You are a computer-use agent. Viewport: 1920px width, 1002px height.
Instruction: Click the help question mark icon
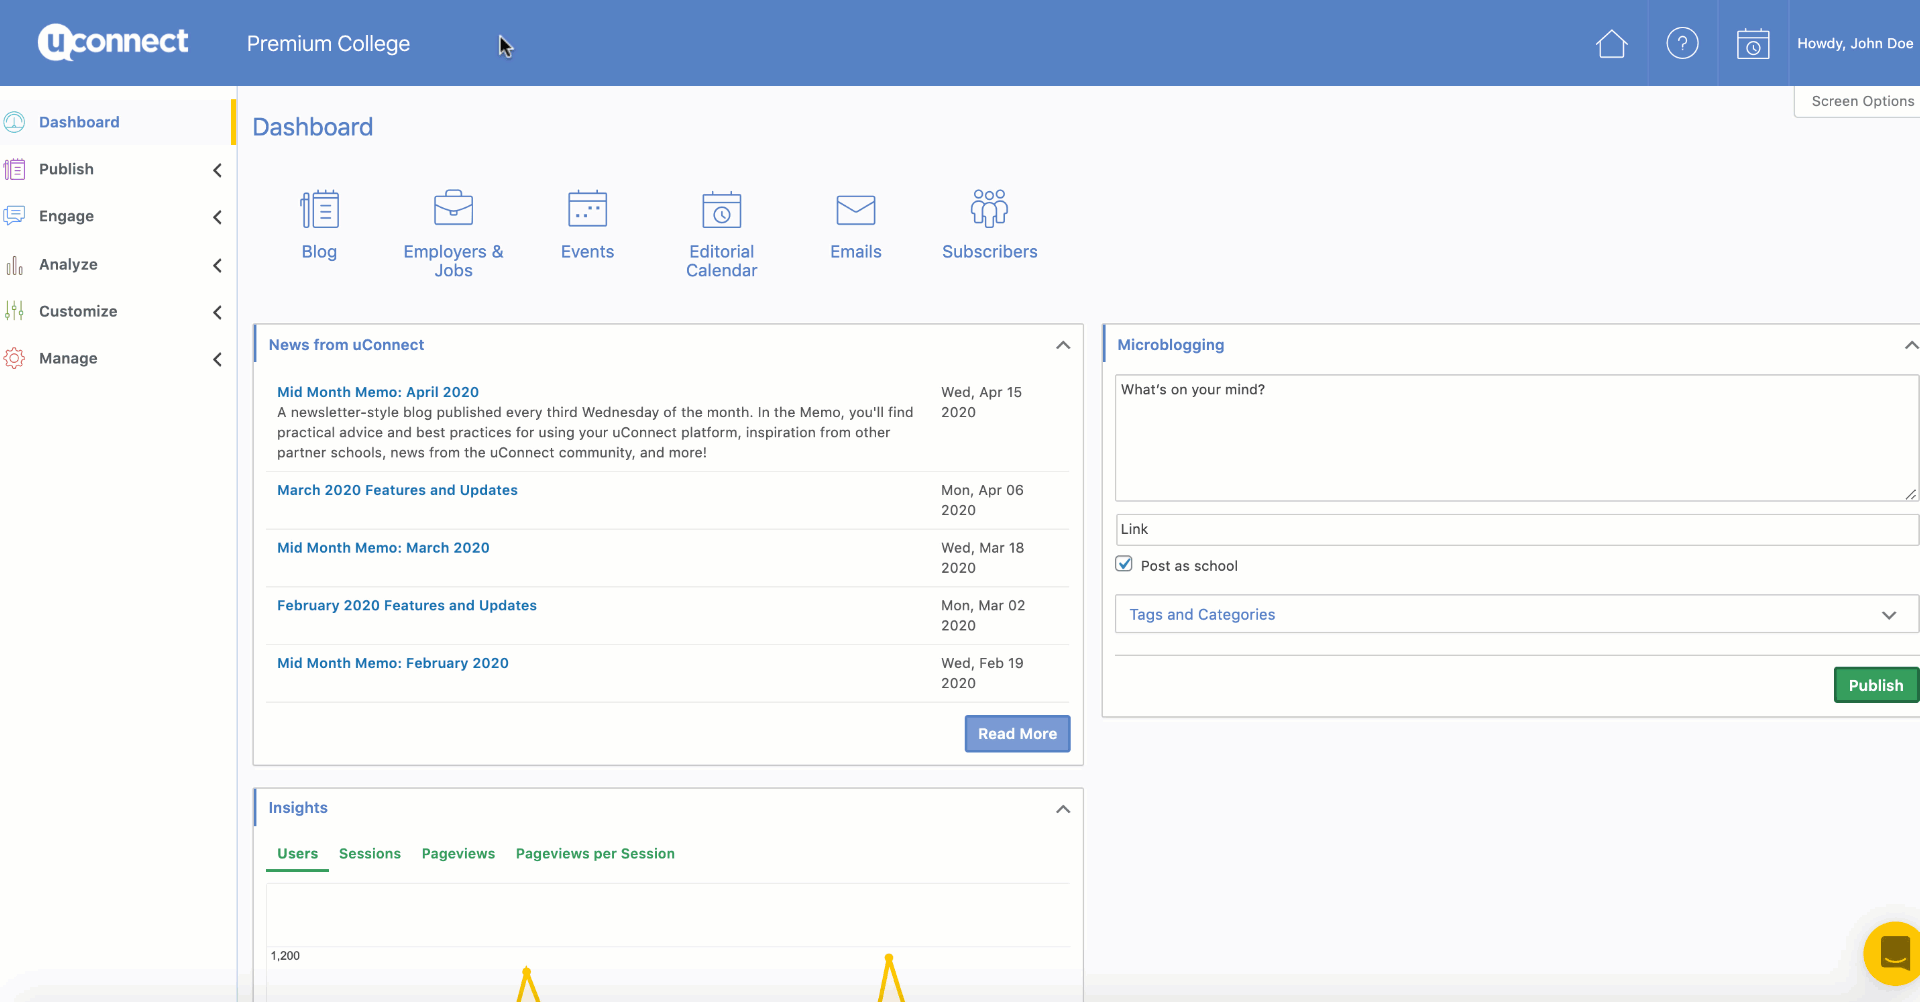pos(1682,44)
